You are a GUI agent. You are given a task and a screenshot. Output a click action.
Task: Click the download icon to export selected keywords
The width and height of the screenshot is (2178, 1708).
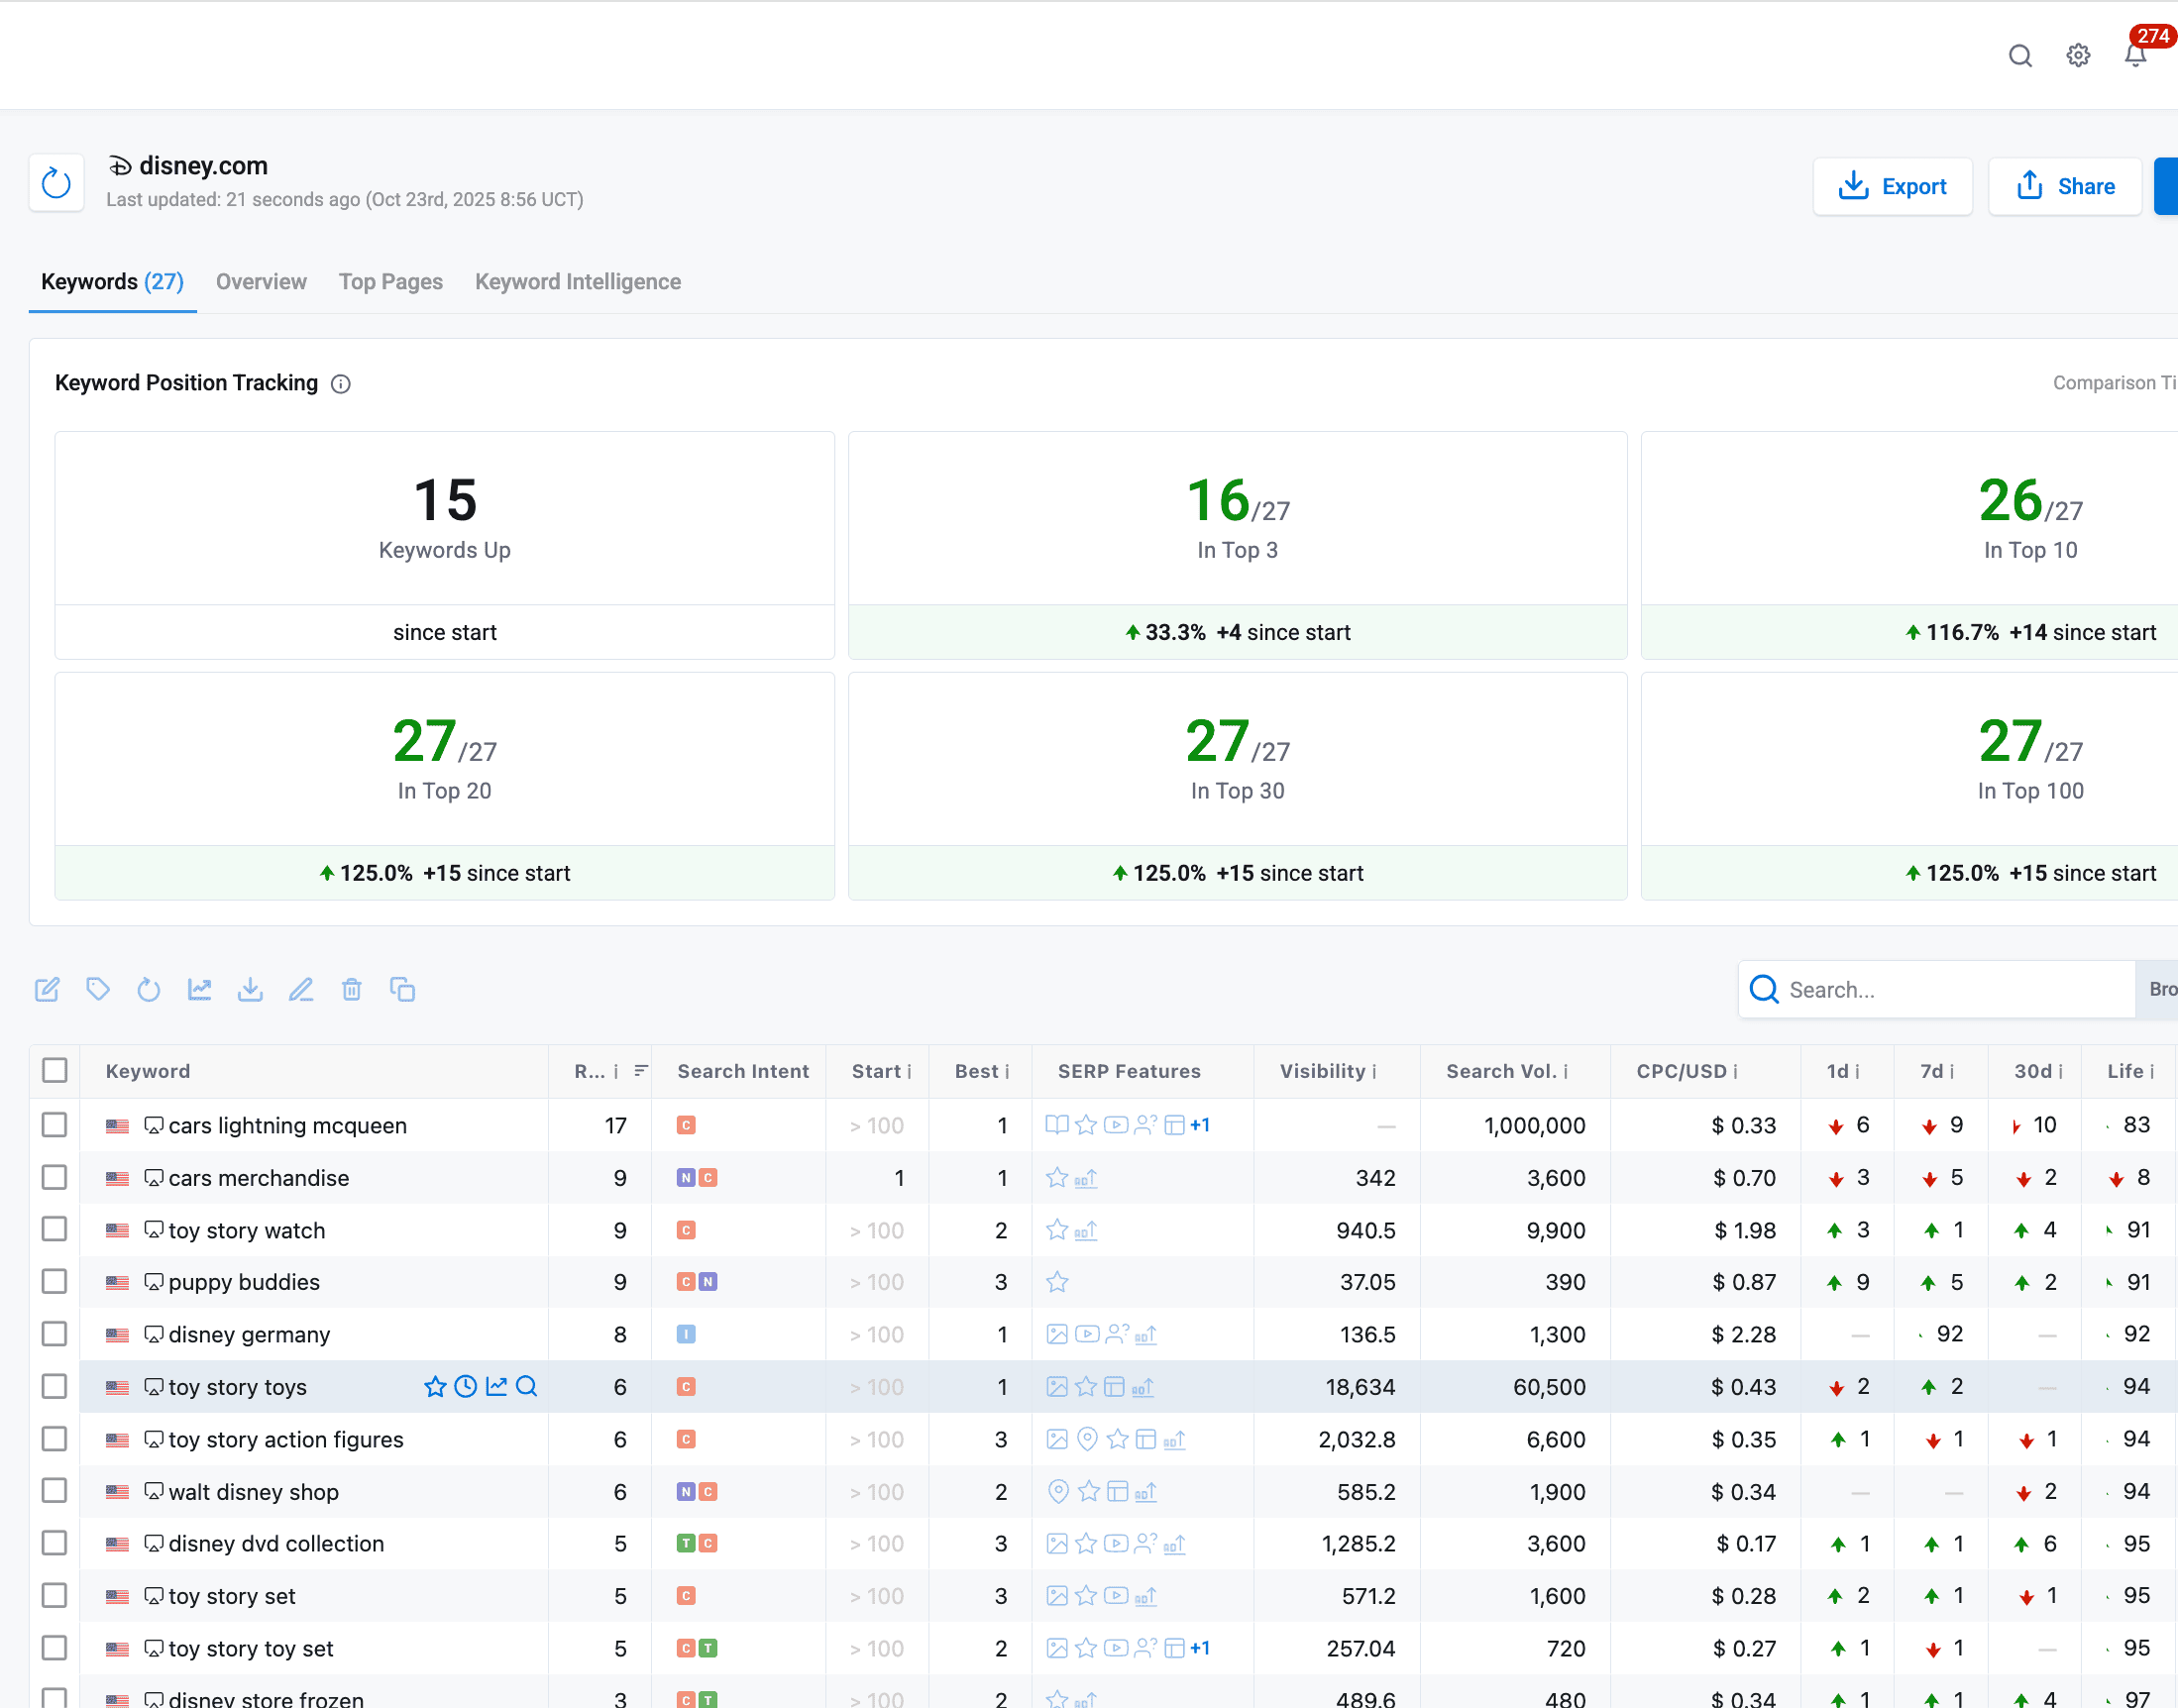coord(251,989)
